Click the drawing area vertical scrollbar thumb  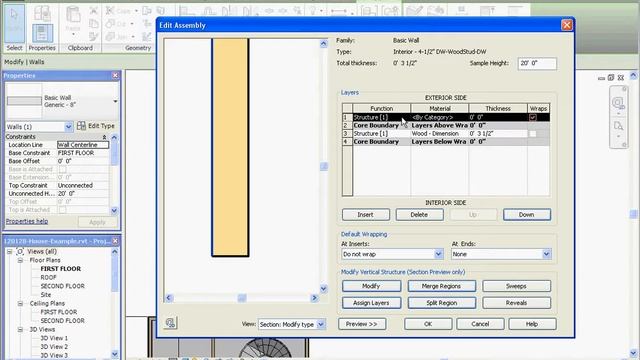point(633,215)
